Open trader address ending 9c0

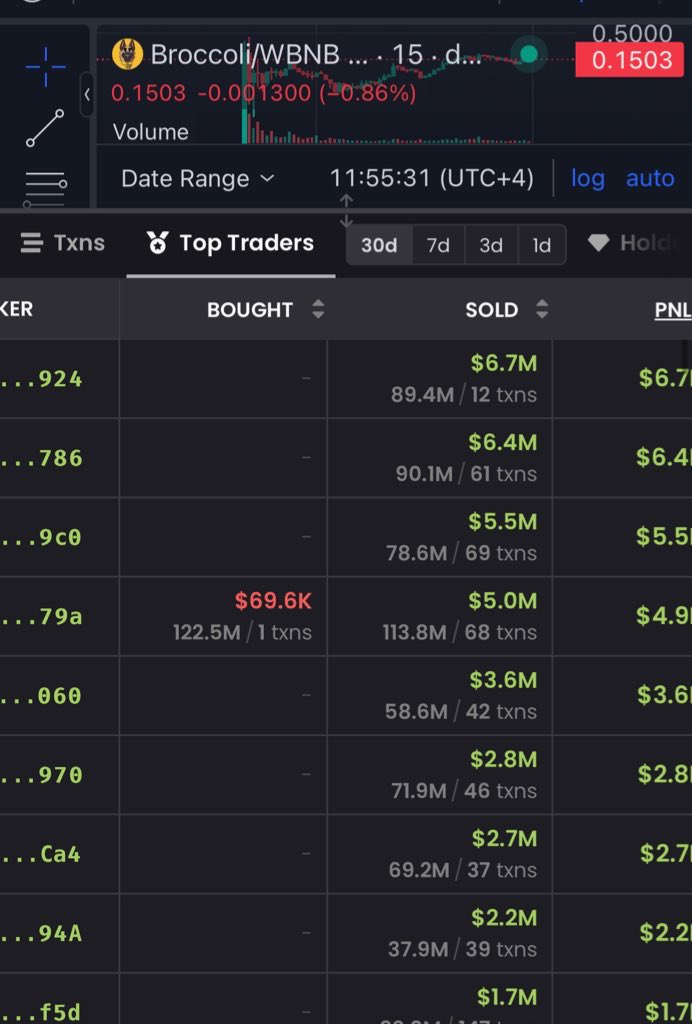pyautogui.click(x=41, y=537)
